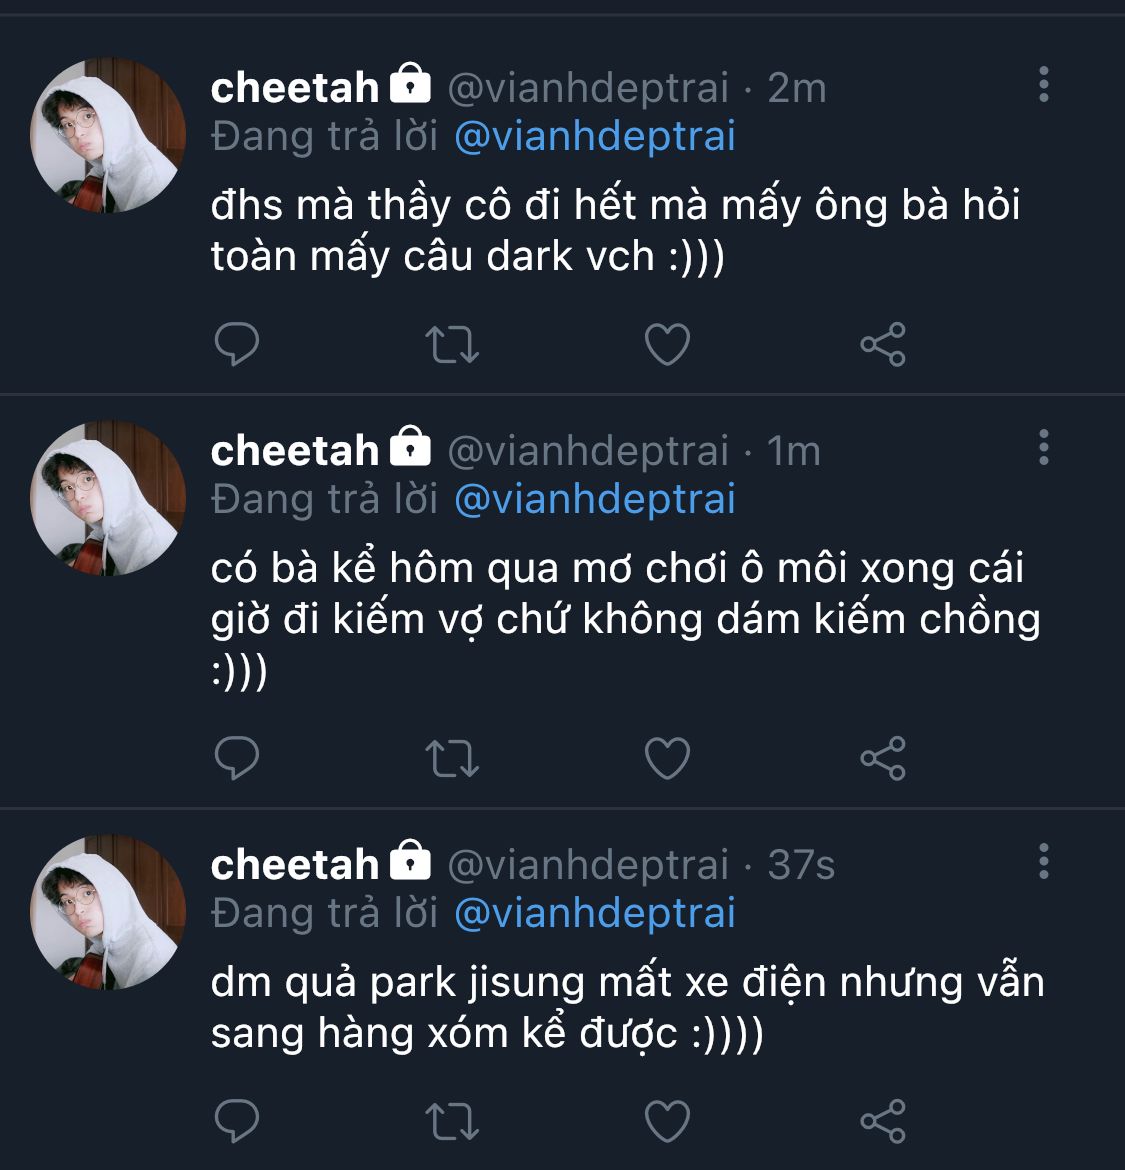
Task: Like the 'đhs mà thầy cô' tweet
Action: pos(667,345)
